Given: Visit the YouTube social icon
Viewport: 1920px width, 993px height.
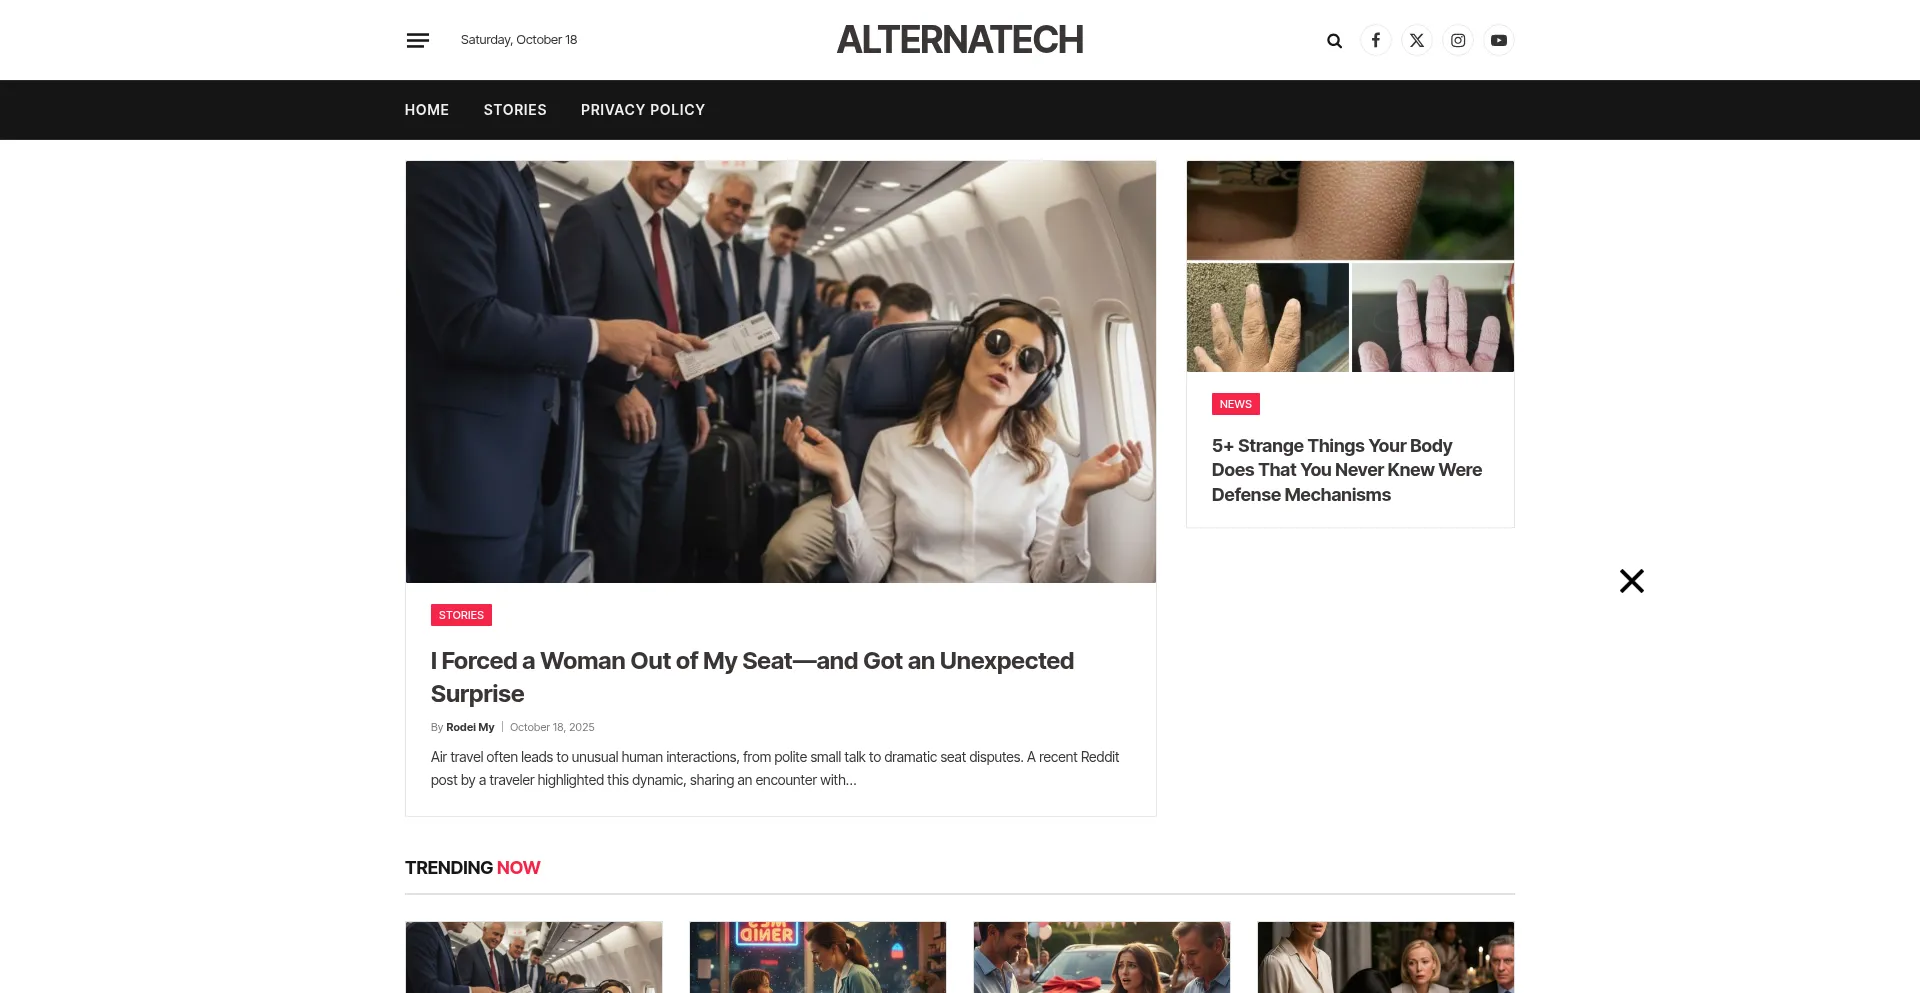Looking at the screenshot, I should coord(1499,40).
